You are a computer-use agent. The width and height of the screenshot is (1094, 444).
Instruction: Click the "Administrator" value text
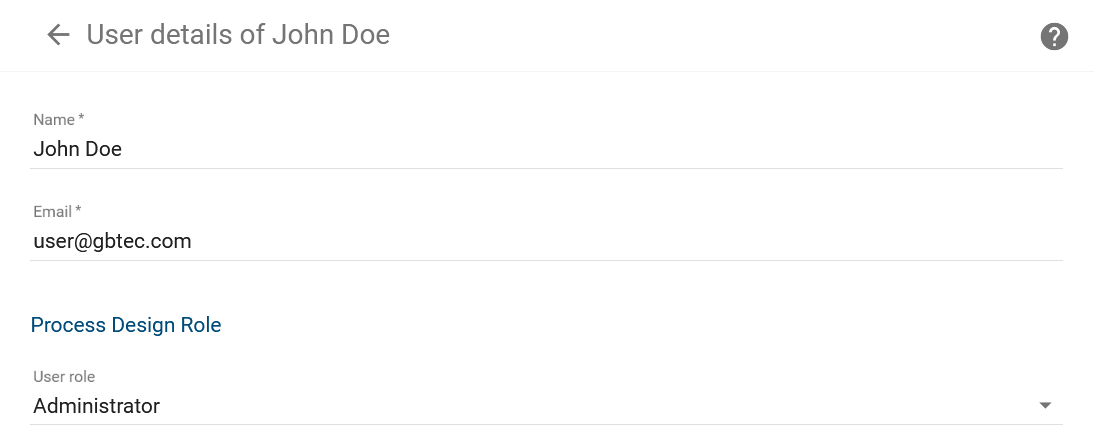[x=97, y=406]
